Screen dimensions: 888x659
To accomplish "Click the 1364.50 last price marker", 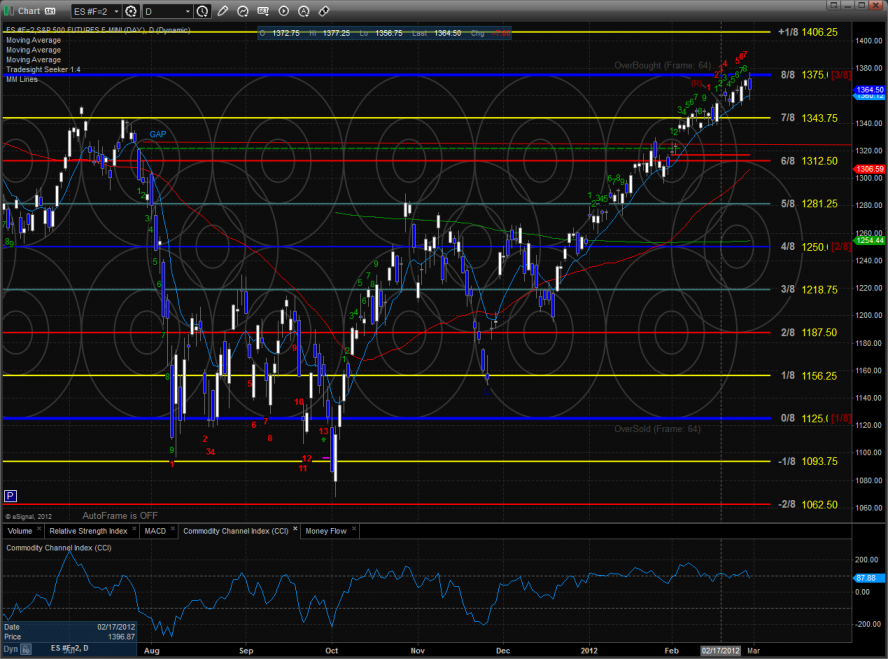I will pyautogui.click(x=866, y=90).
